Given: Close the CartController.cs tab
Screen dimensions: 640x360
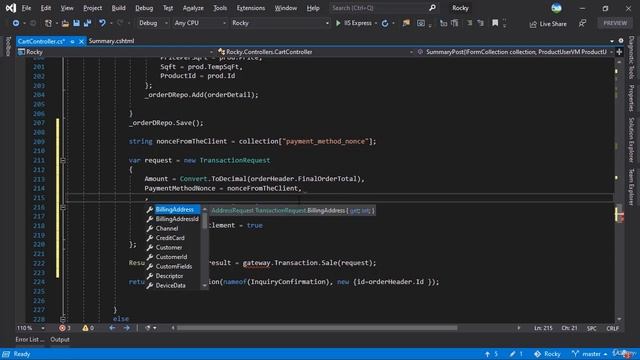Looking at the screenshot, I should tap(81, 41).
